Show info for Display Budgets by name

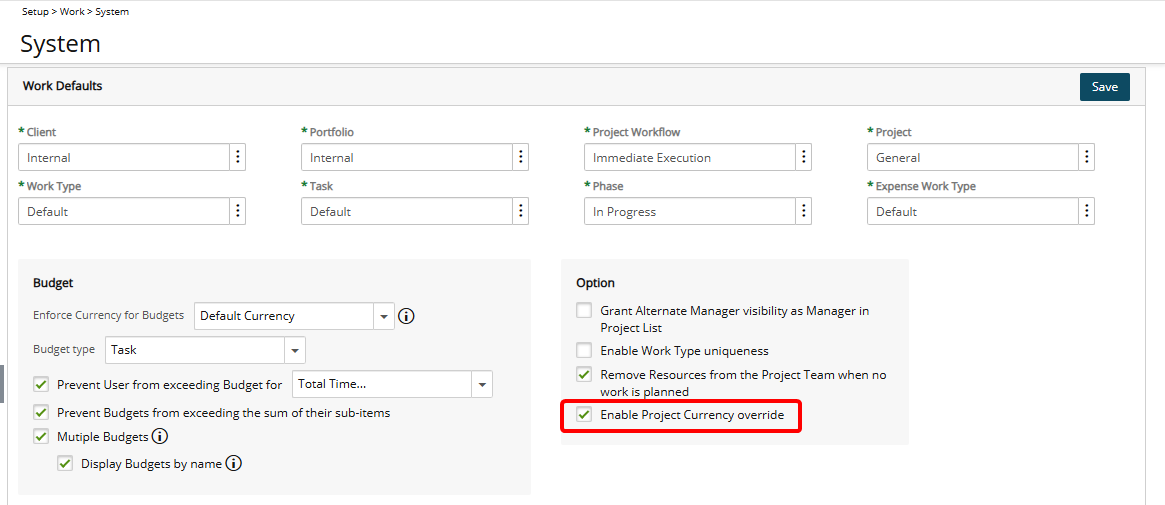point(234,463)
